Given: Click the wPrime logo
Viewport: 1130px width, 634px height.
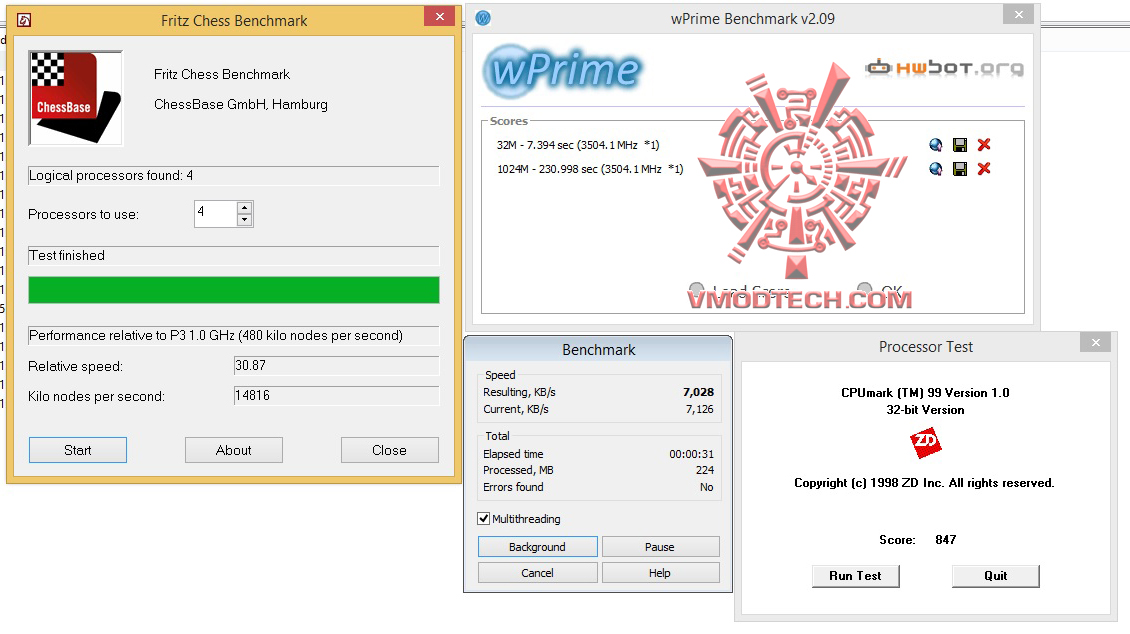Looking at the screenshot, I should (x=563, y=70).
